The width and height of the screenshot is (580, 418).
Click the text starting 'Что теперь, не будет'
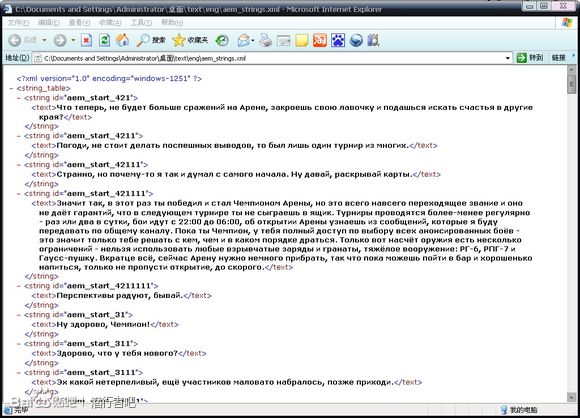pyautogui.click(x=286, y=112)
